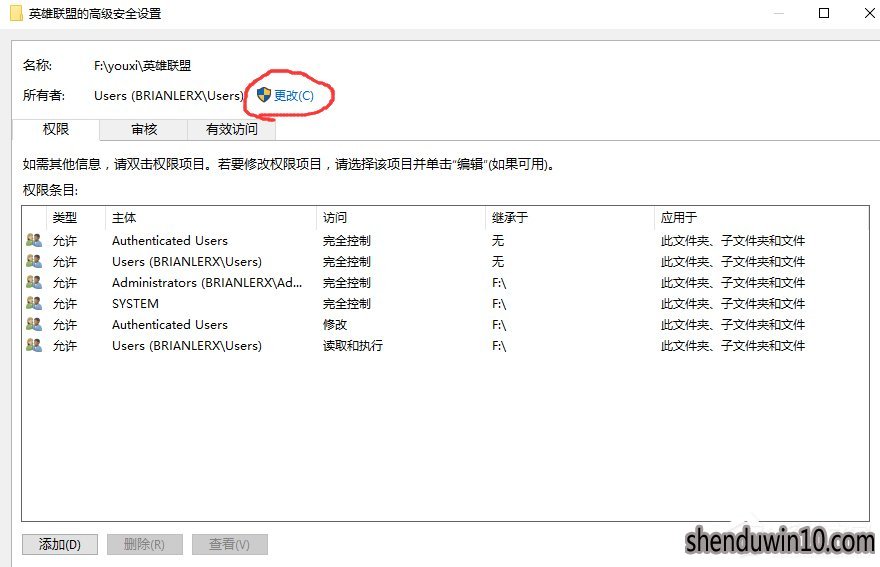Switch to the 有效访问 tab
Image resolution: width=880 pixels, height=567 pixels.
231,130
